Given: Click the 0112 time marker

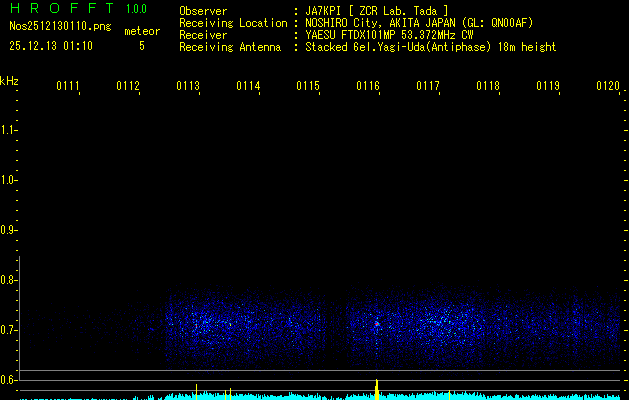Looking at the screenshot, I should coord(128,87).
